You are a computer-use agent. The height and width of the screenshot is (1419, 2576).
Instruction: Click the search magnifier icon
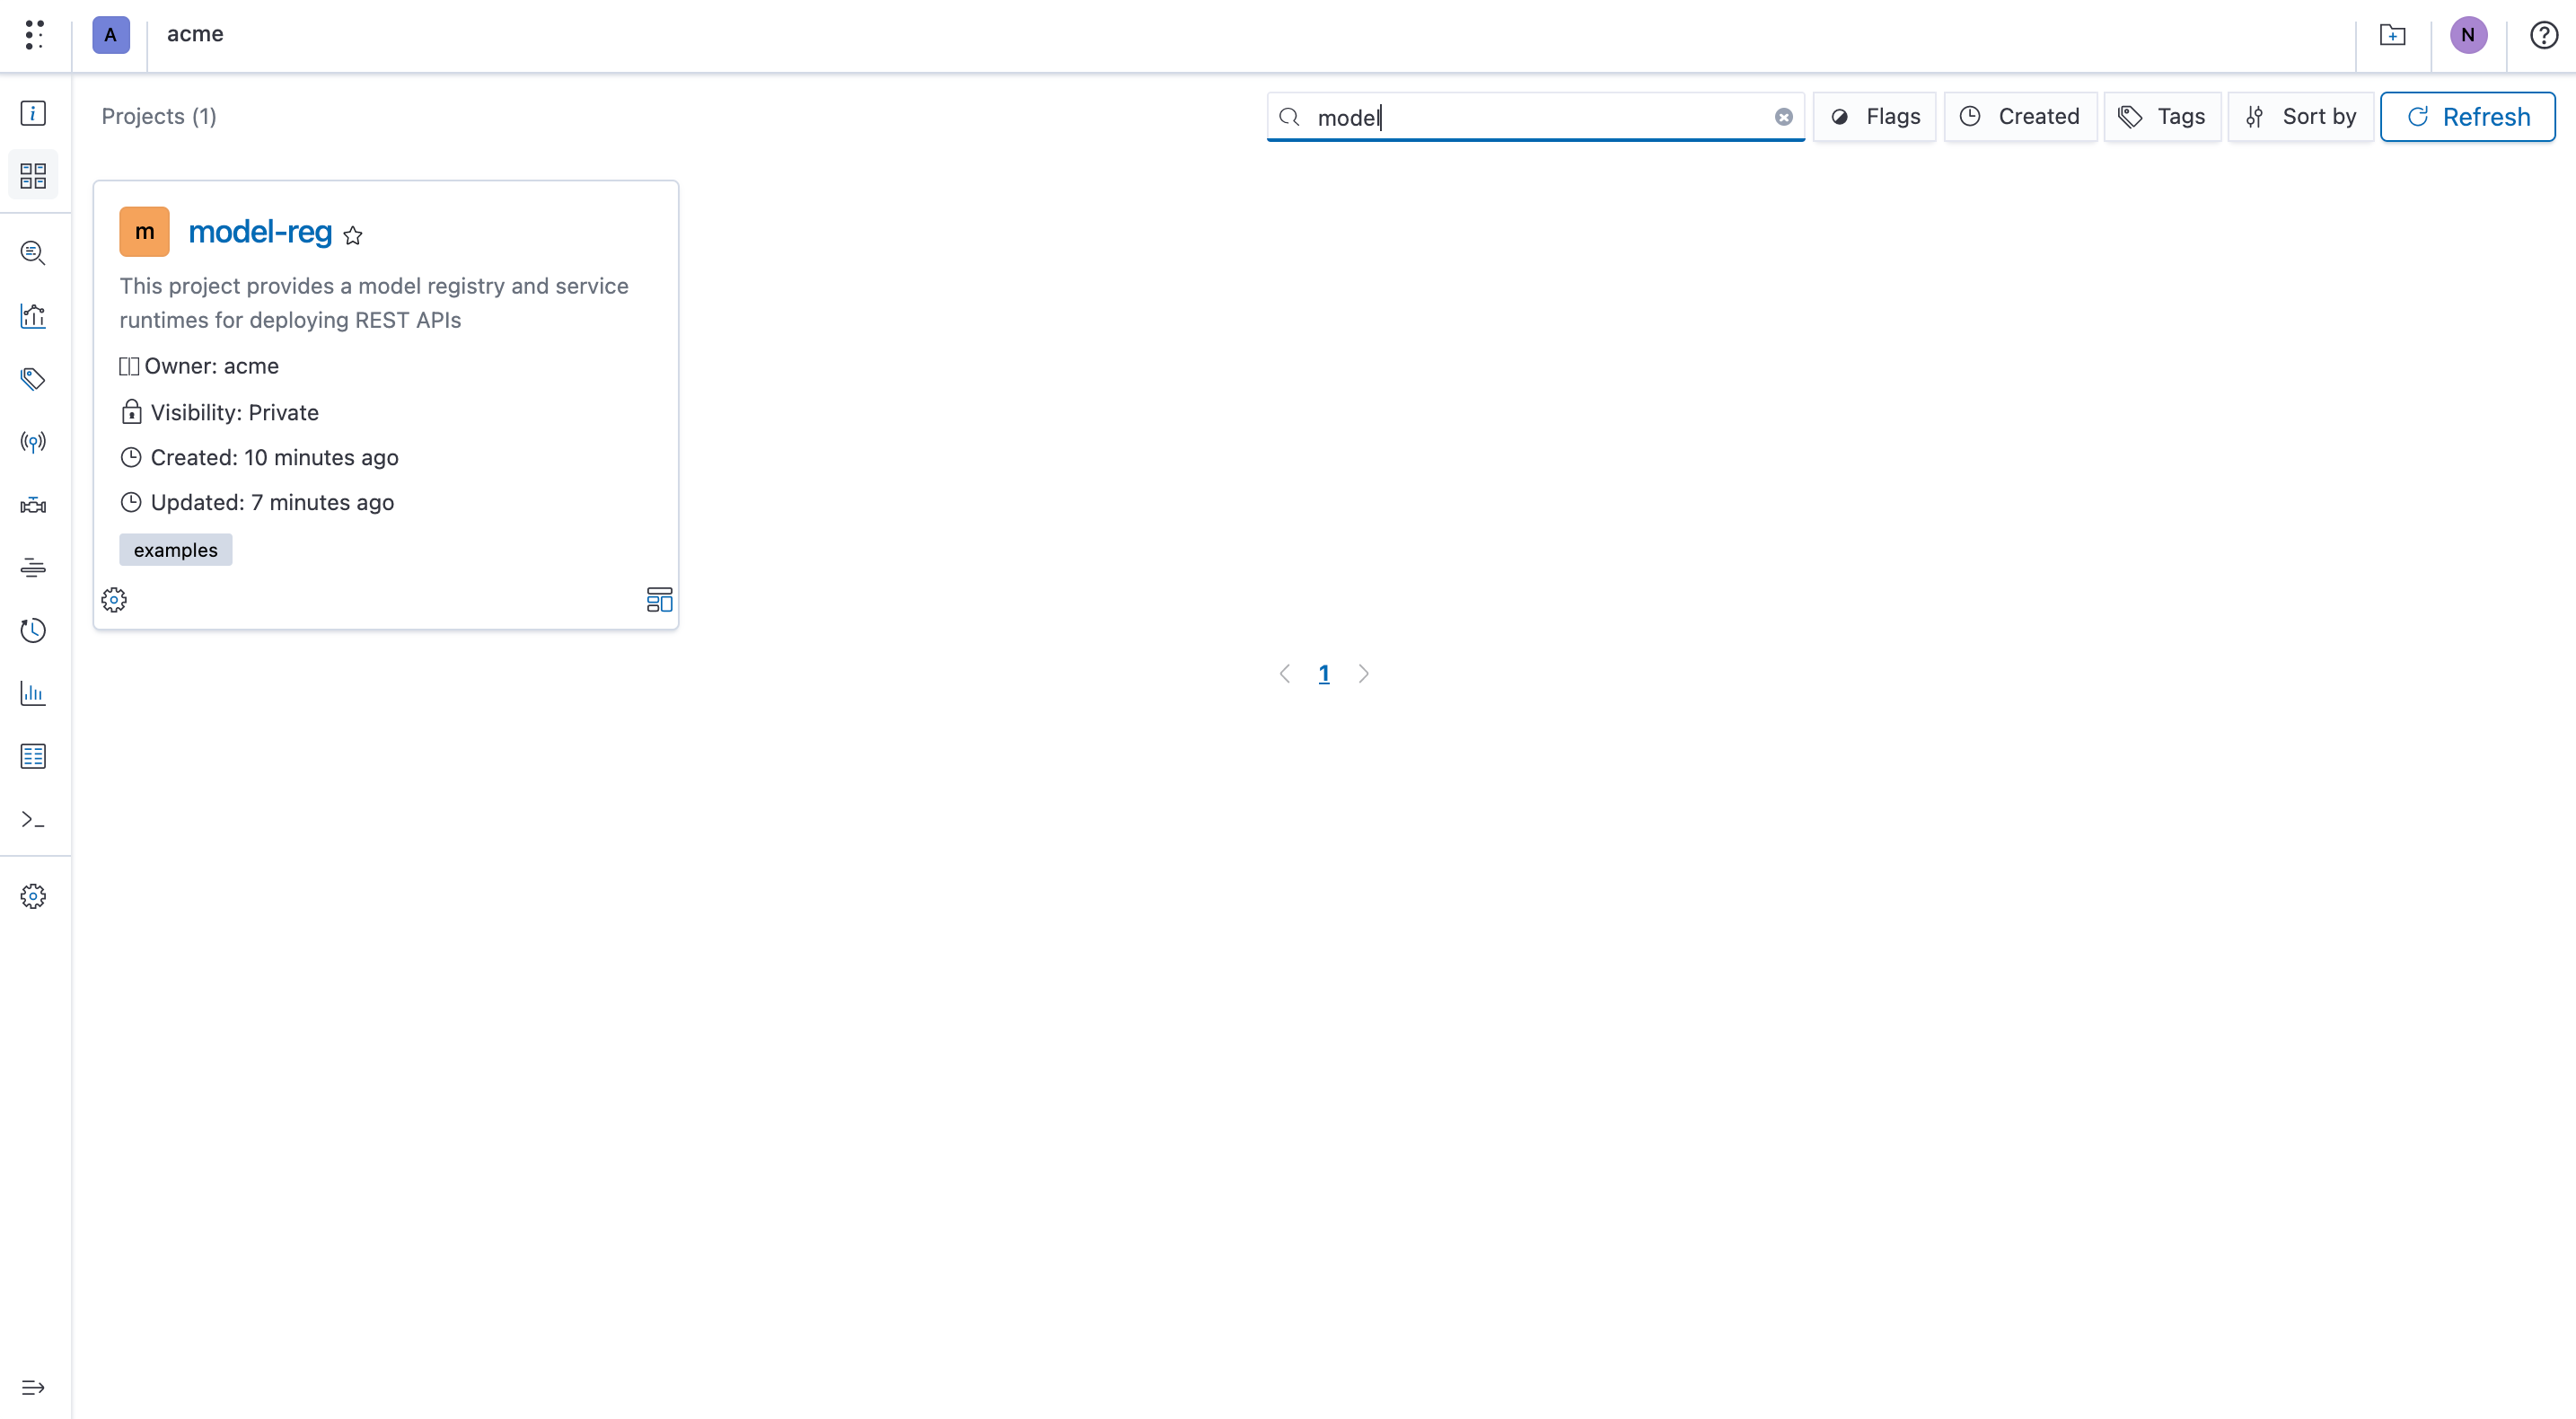point(1289,117)
